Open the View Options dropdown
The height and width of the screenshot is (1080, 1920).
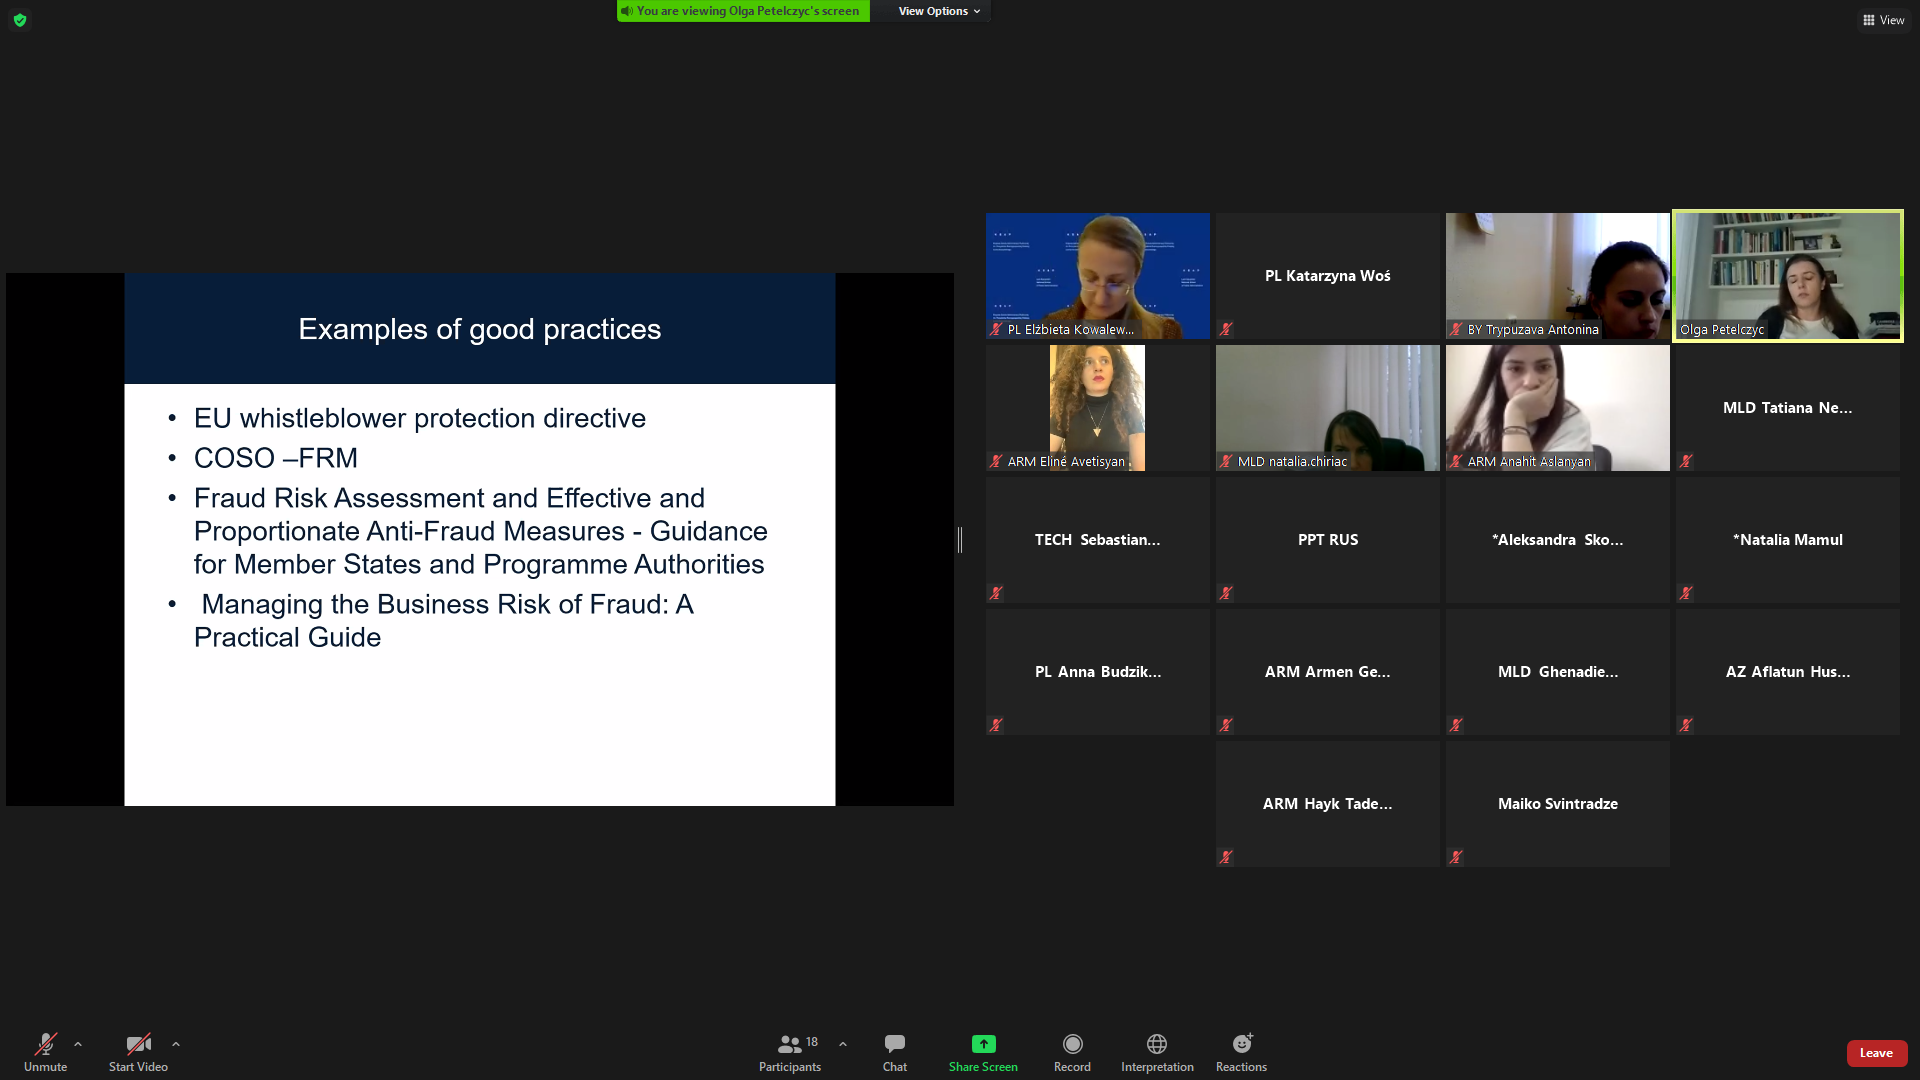click(938, 11)
